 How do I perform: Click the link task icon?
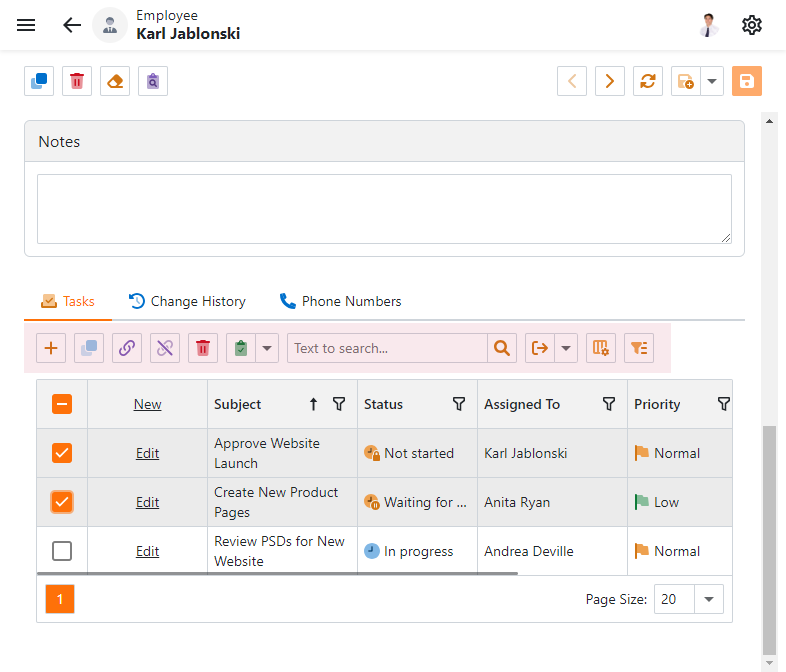point(127,348)
